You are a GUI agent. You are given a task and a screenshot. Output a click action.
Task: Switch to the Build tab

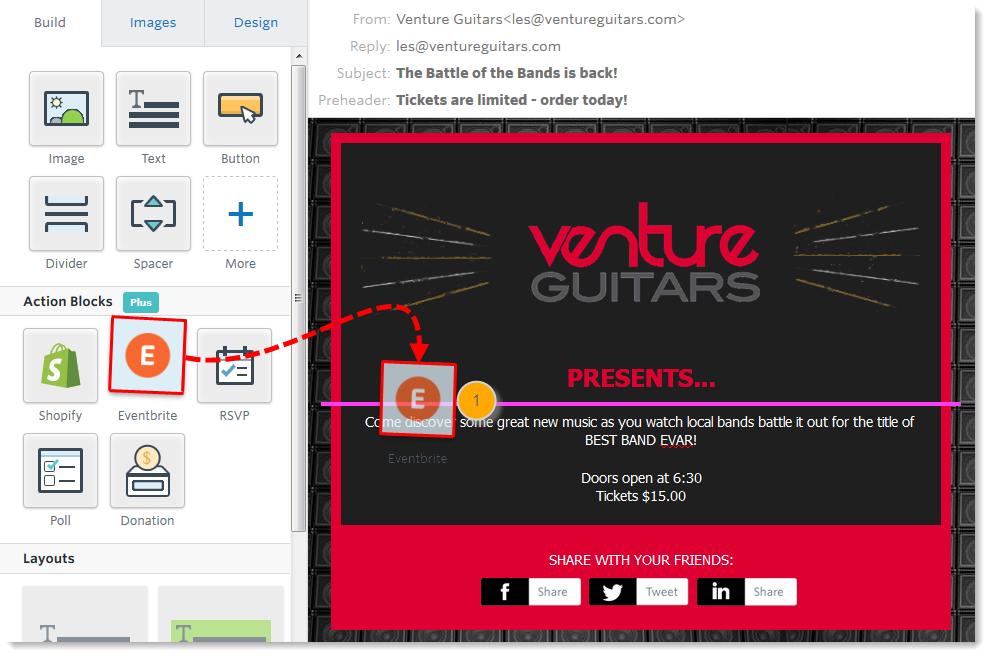coord(50,23)
